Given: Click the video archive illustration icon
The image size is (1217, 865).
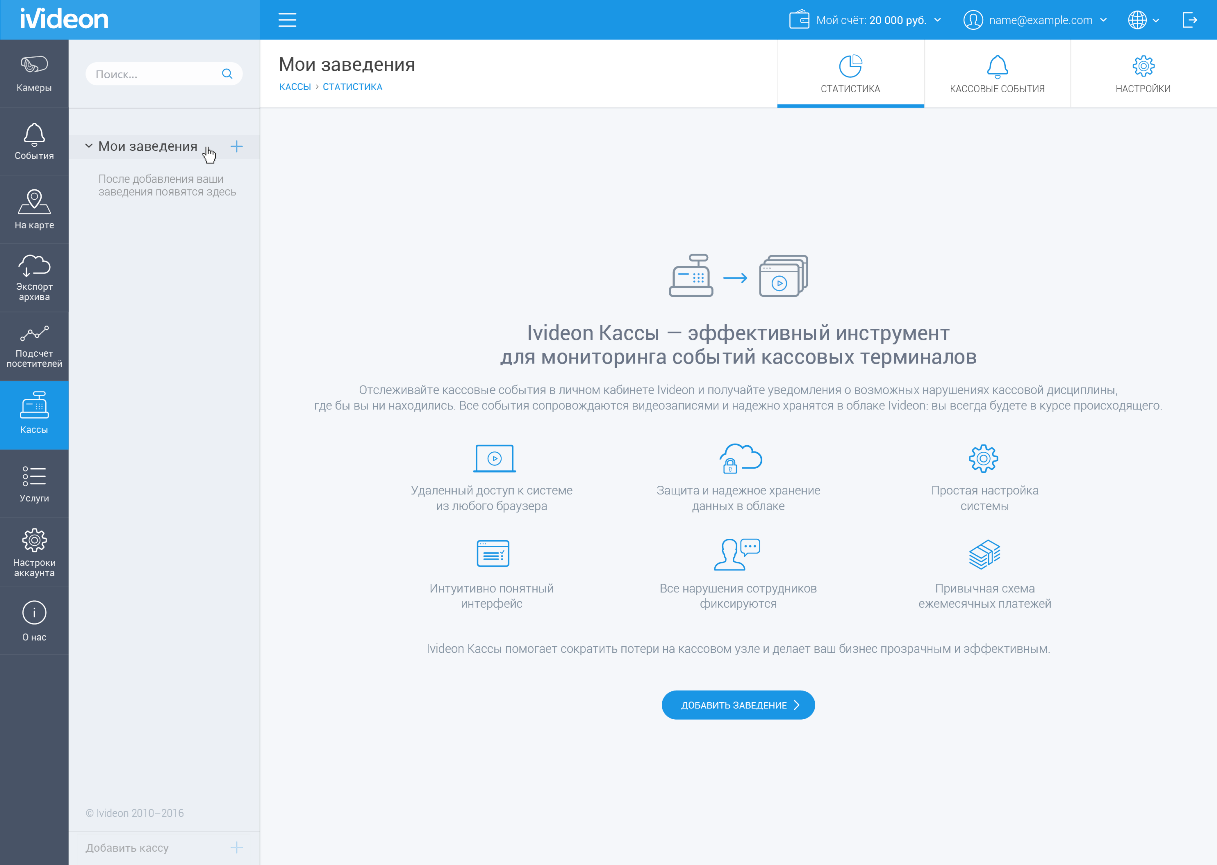Looking at the screenshot, I should [x=783, y=276].
